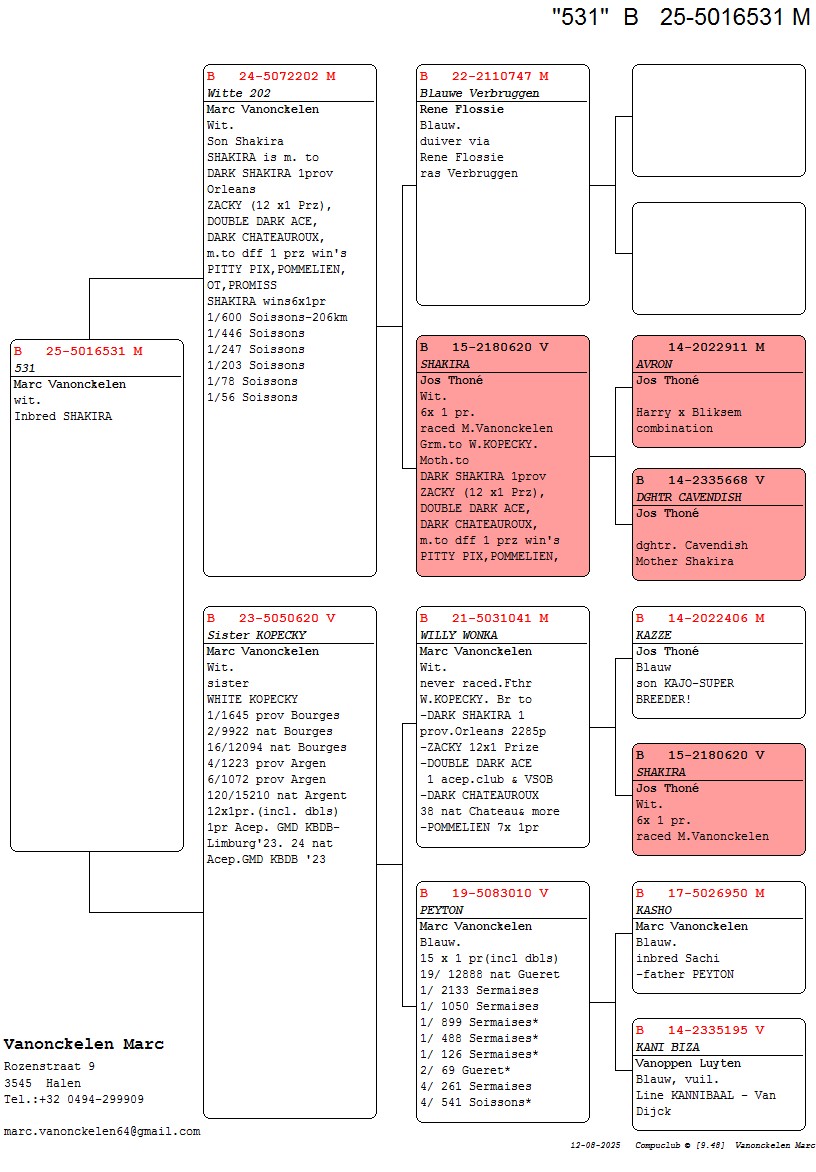Open the Witte 202 sire box
Image resolution: width=816 pixels, height=1172 pixels.
pyautogui.click(x=289, y=320)
